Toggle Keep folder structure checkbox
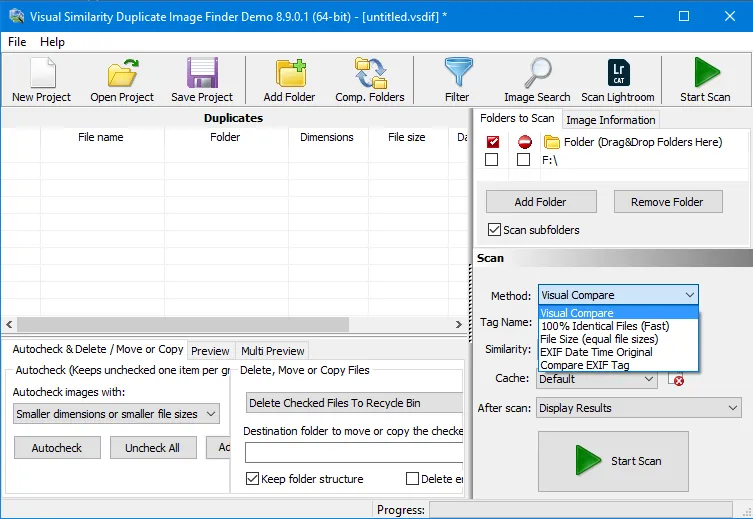The width and height of the screenshot is (753, 519). (252, 479)
